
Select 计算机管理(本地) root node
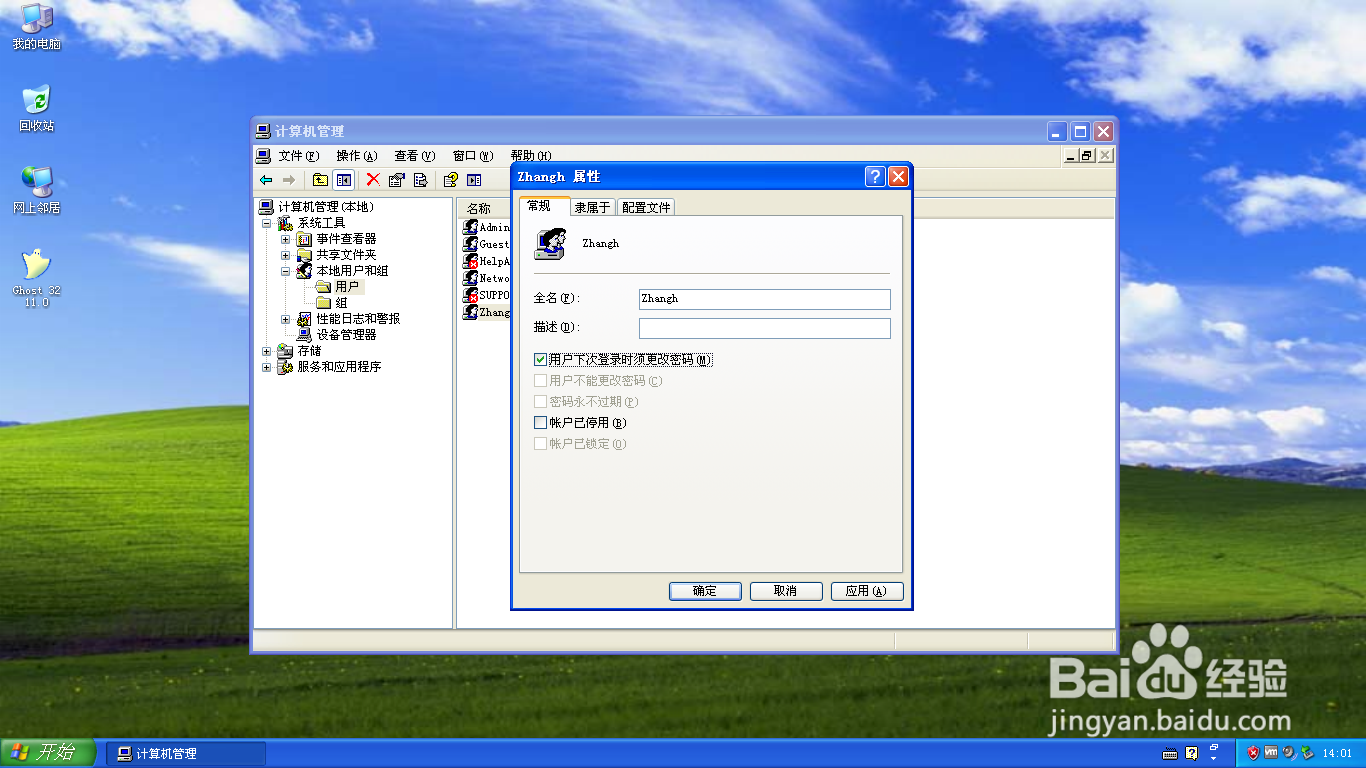coord(316,207)
